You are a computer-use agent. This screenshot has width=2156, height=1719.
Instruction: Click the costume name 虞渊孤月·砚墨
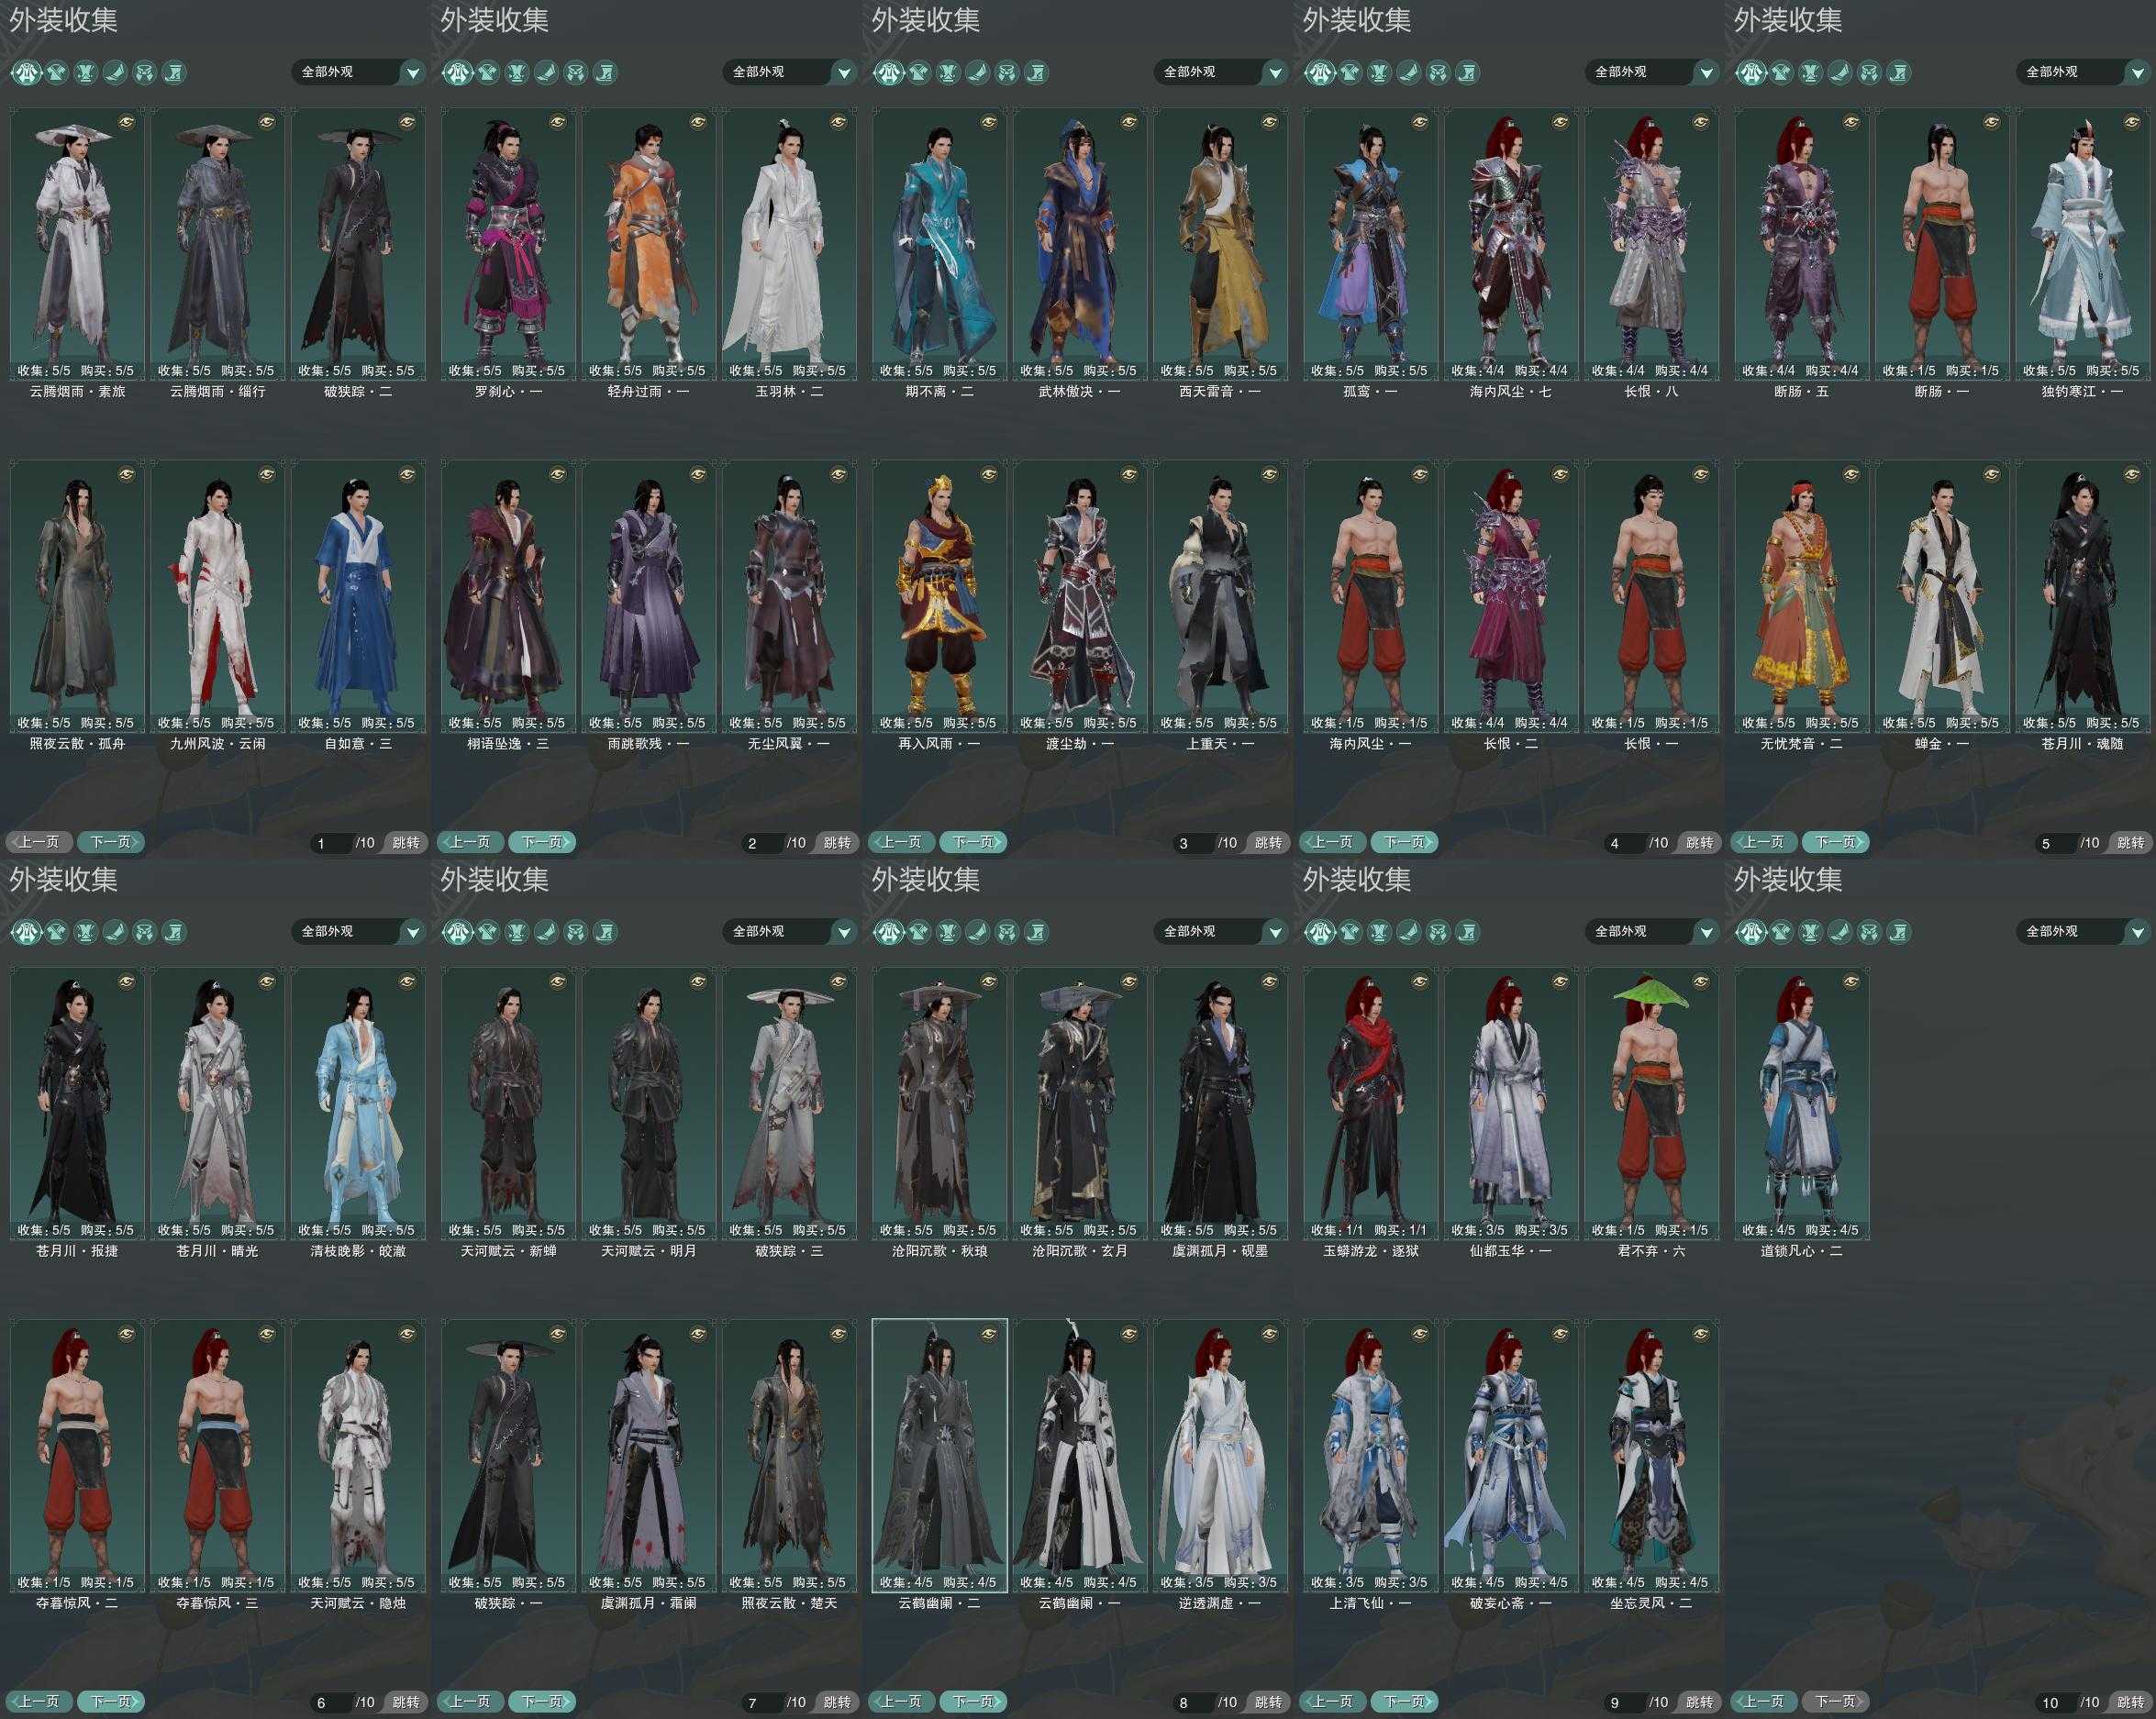1218,1251
